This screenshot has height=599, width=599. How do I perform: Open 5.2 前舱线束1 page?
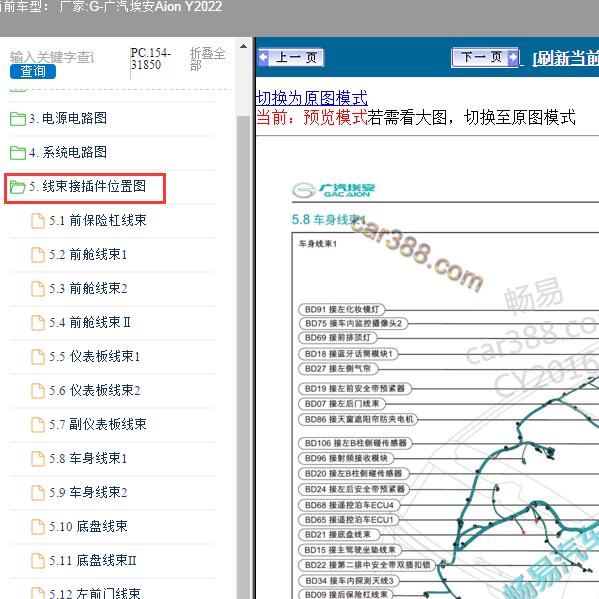click(88, 254)
